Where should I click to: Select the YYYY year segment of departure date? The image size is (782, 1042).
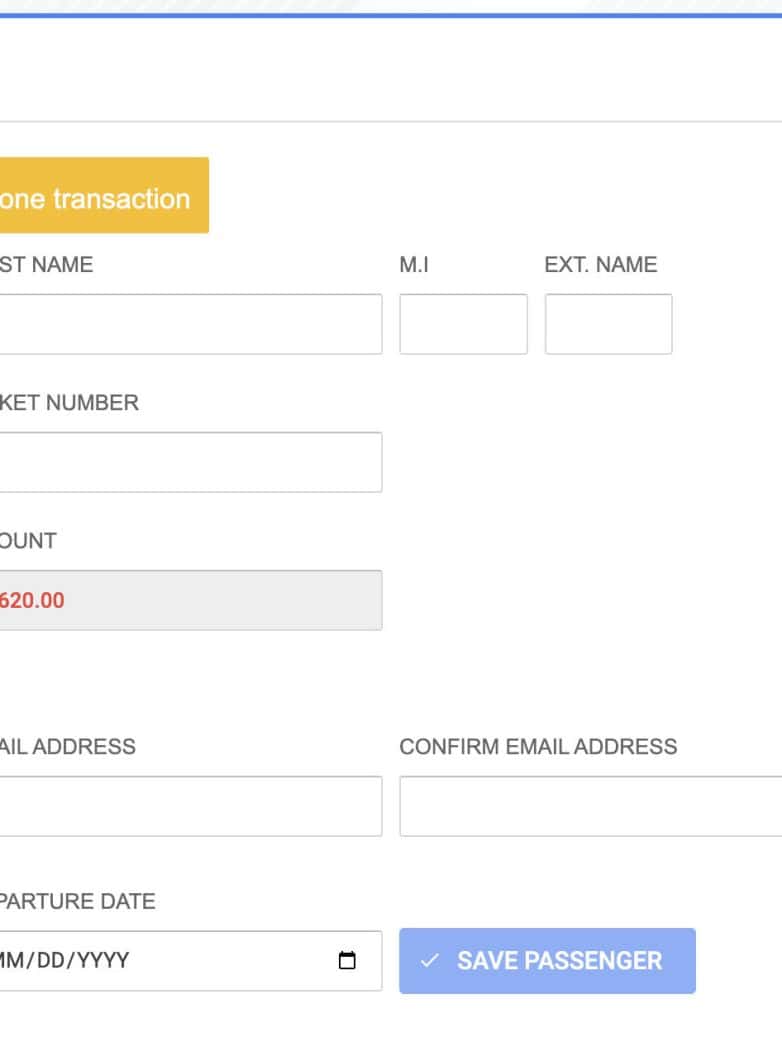coord(103,961)
